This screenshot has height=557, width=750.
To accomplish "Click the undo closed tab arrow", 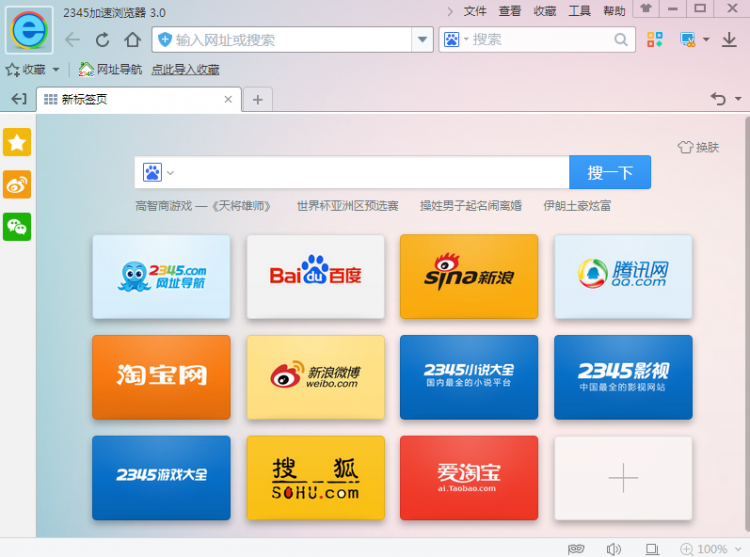I will point(718,99).
